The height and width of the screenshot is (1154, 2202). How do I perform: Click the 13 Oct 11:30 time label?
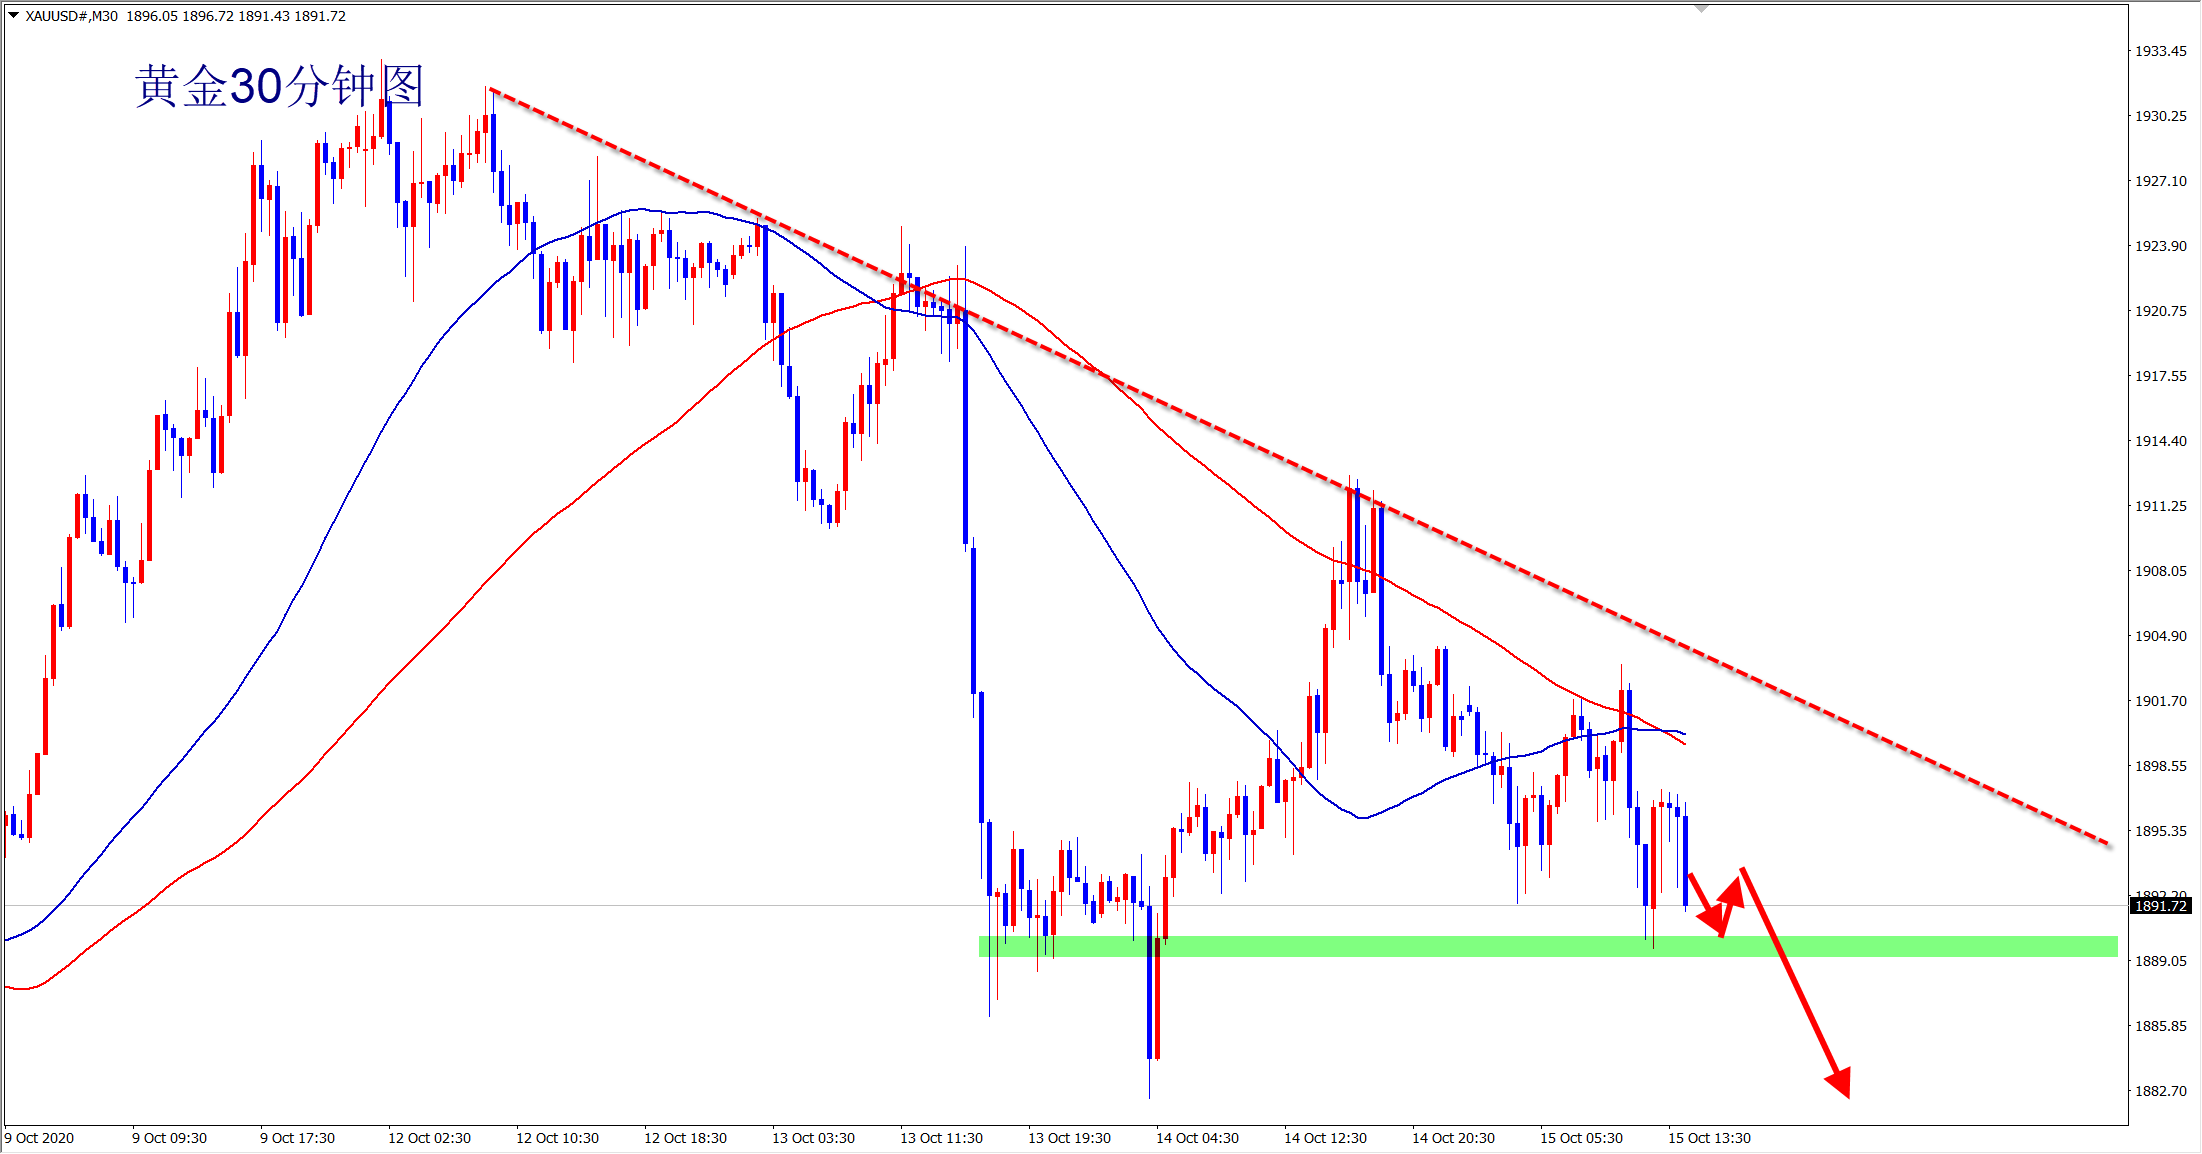(x=941, y=1138)
